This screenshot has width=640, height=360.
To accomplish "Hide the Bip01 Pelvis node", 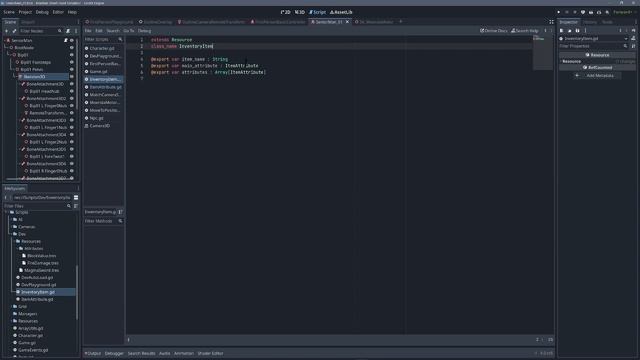I will pos(72,69).
